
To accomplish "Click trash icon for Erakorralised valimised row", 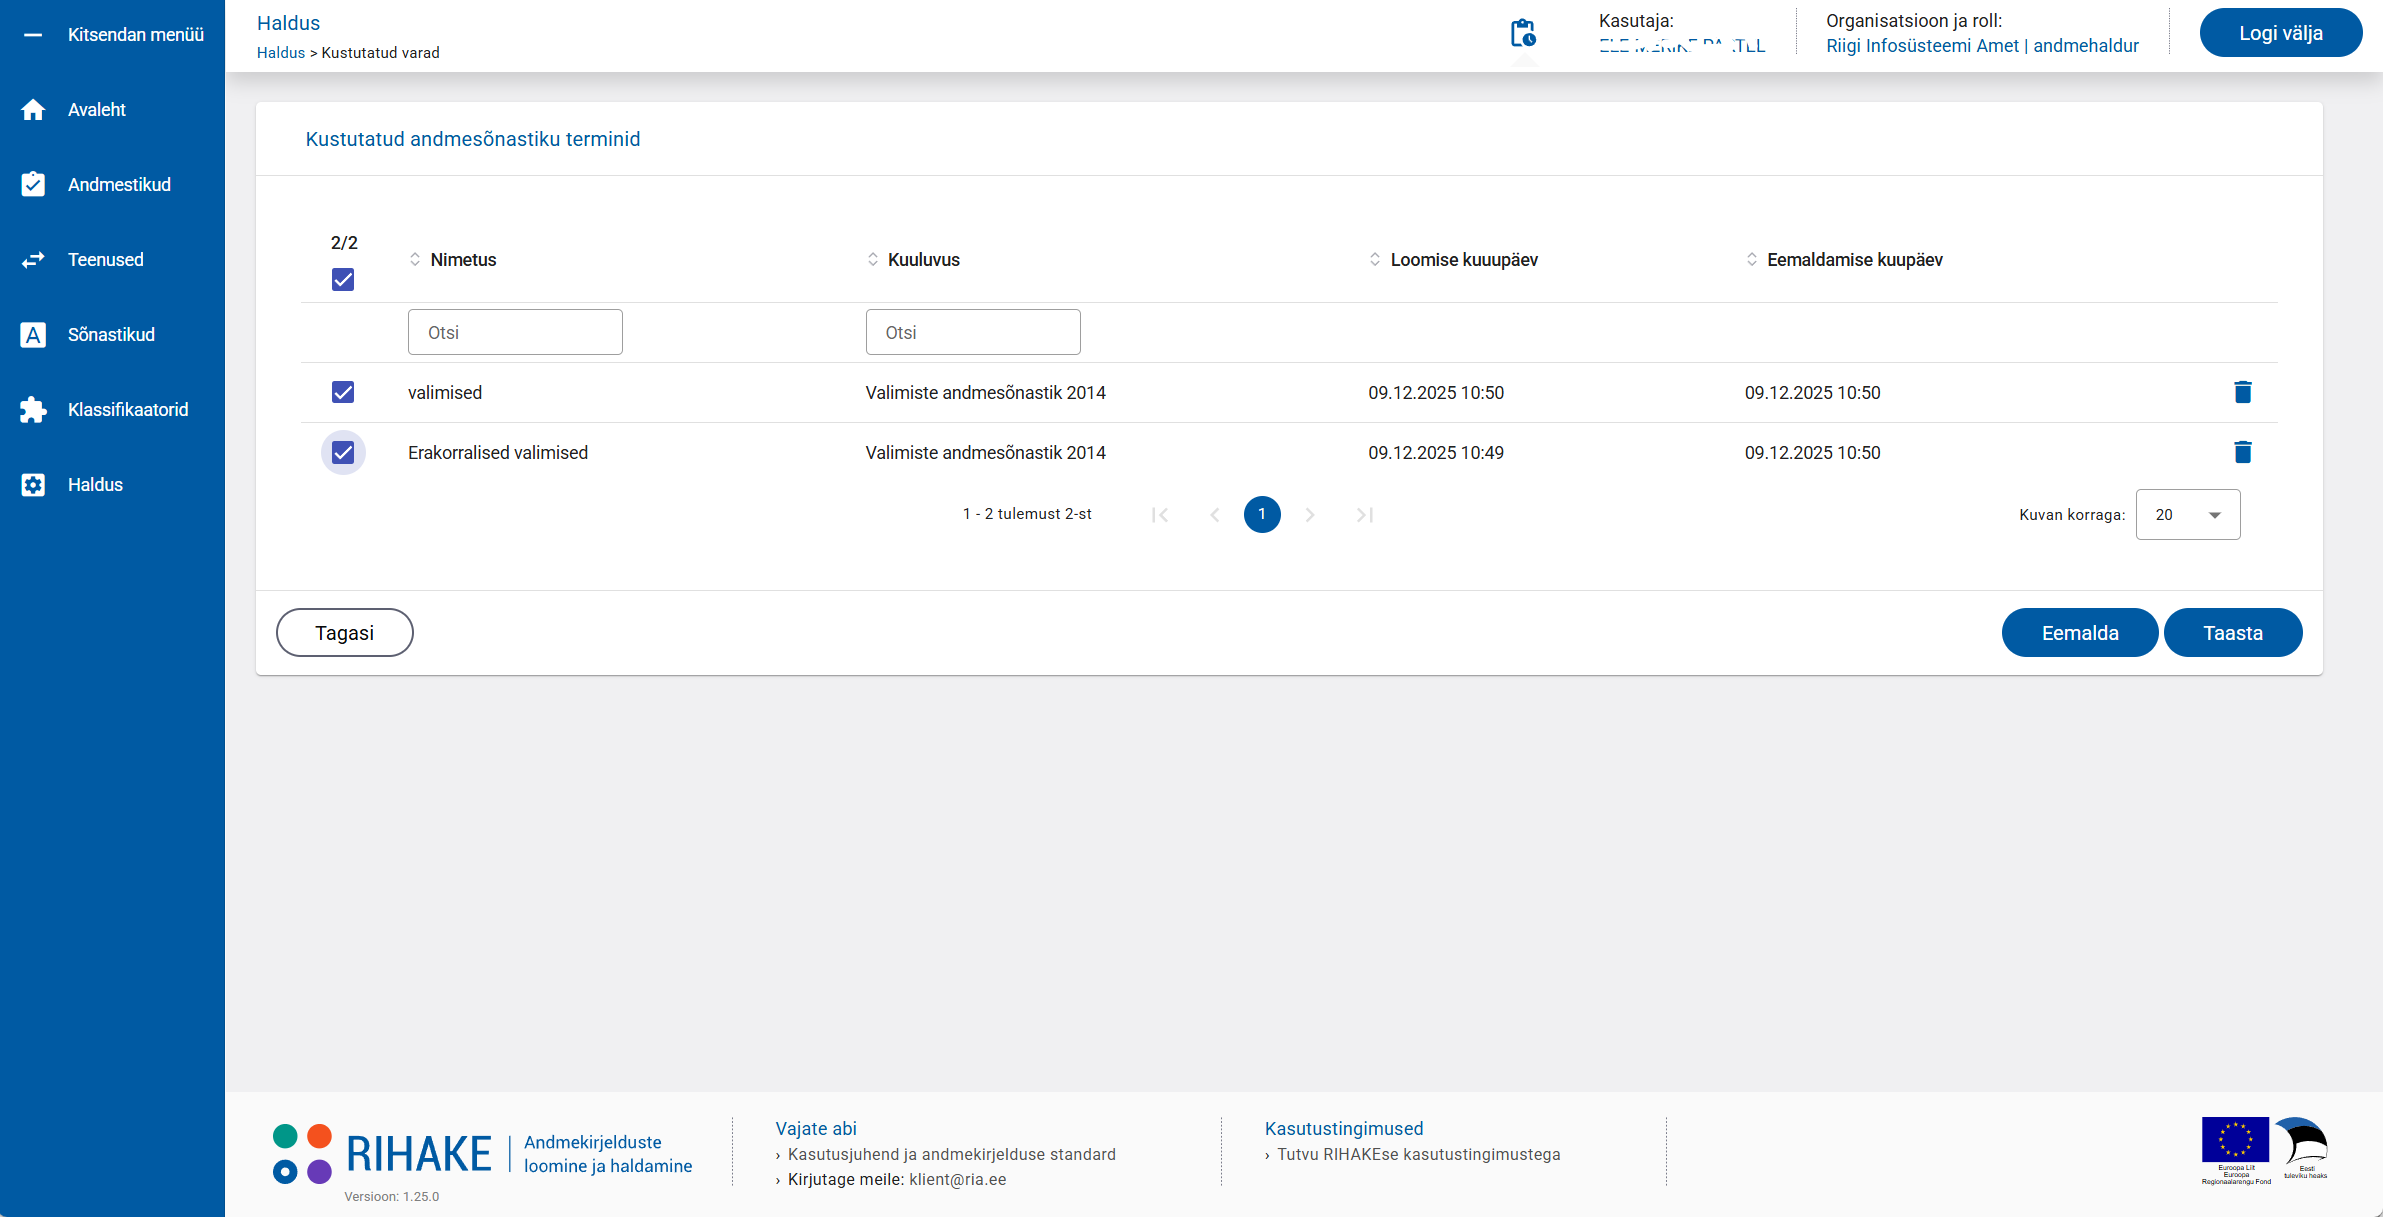I will coord(2242,452).
